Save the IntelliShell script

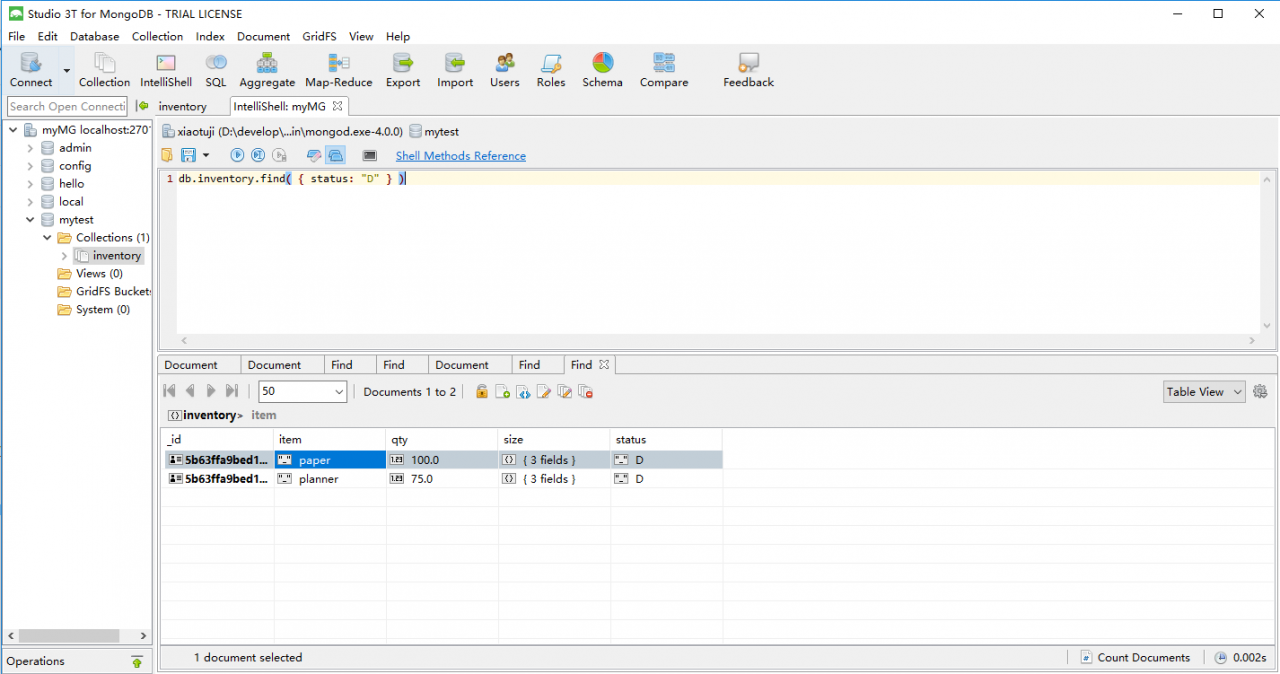(188, 155)
